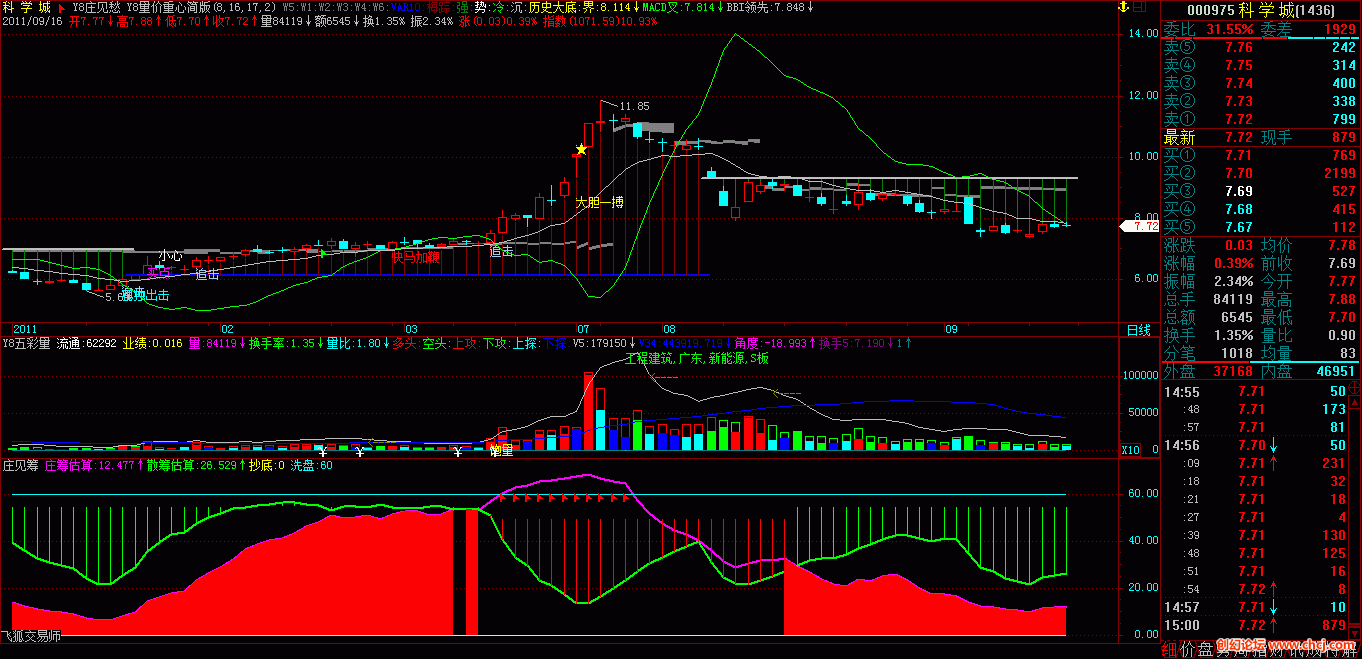The height and width of the screenshot is (659, 1362).
Task: Click the 小心 annotation on chart
Action: pyautogui.click(x=170, y=256)
